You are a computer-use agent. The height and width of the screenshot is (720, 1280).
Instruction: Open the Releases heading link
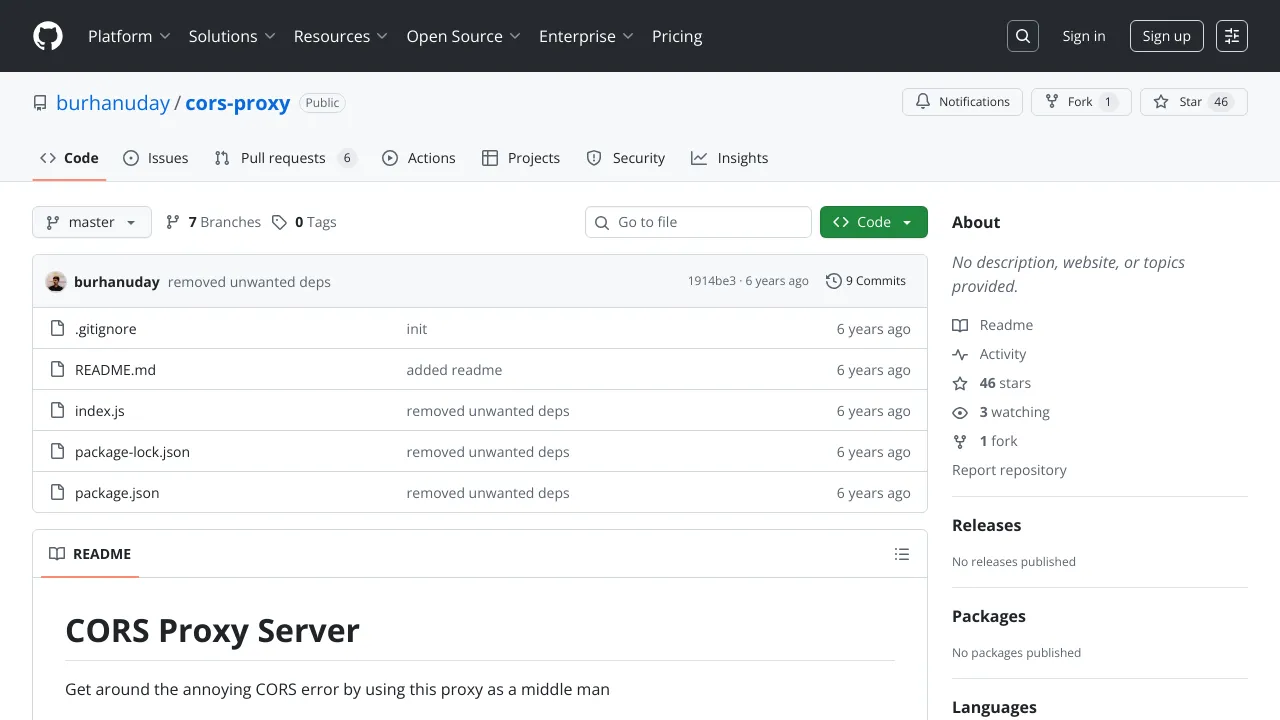987,525
